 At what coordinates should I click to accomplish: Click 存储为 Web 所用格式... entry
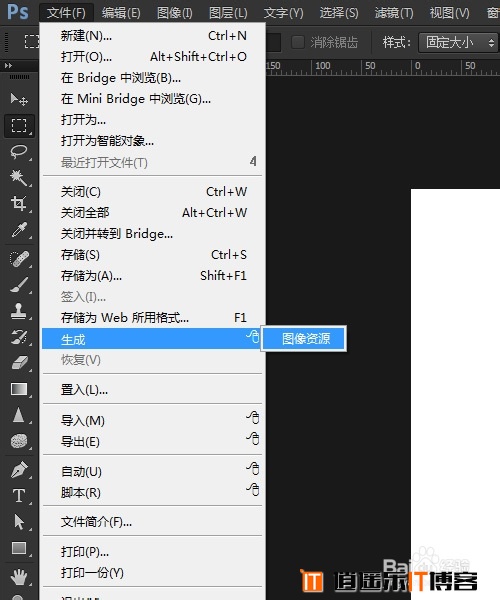tap(152, 318)
